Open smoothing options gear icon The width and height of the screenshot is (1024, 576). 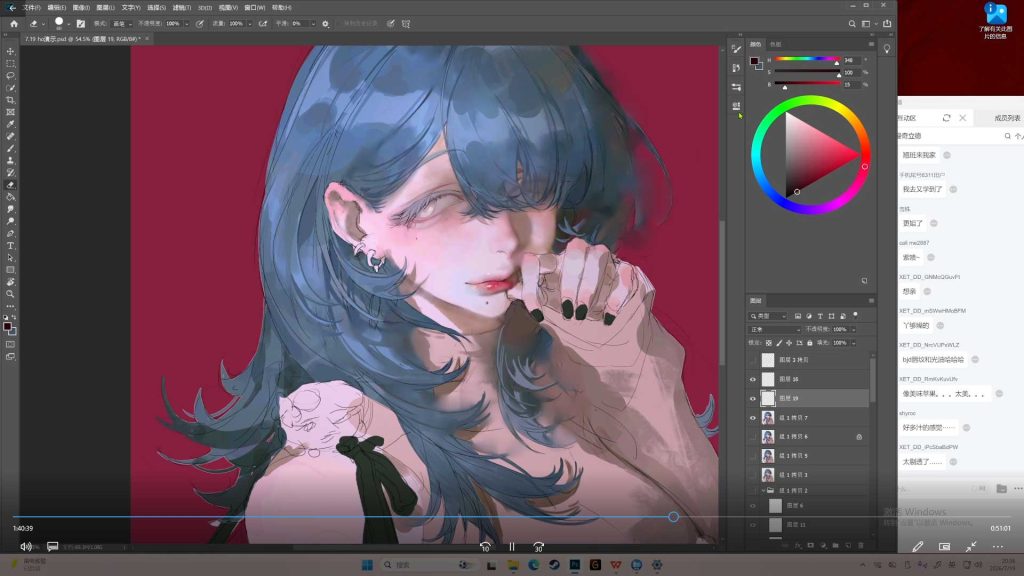pos(325,24)
